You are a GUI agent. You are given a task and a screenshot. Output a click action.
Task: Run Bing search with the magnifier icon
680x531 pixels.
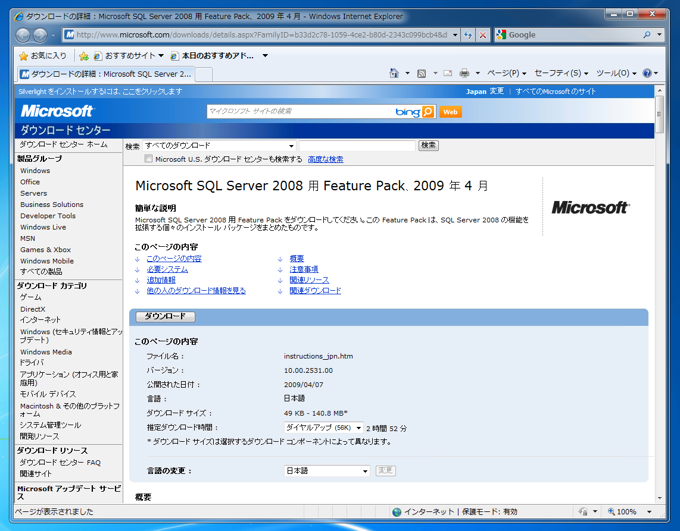[428, 111]
